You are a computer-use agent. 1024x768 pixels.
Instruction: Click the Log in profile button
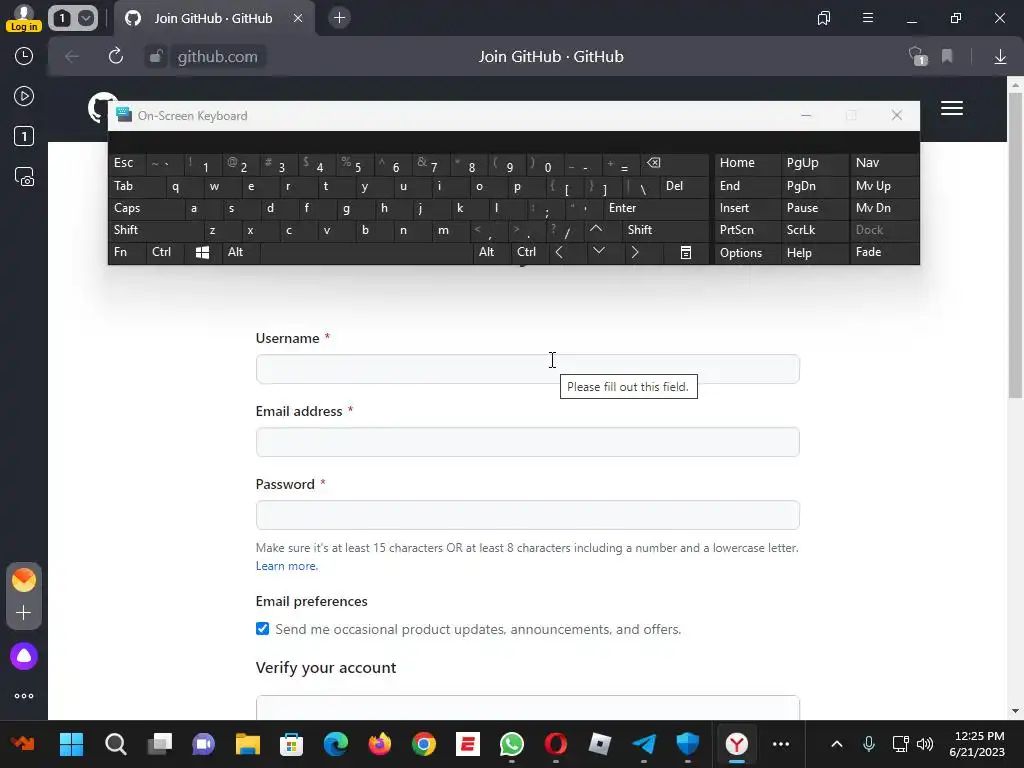[x=24, y=18]
